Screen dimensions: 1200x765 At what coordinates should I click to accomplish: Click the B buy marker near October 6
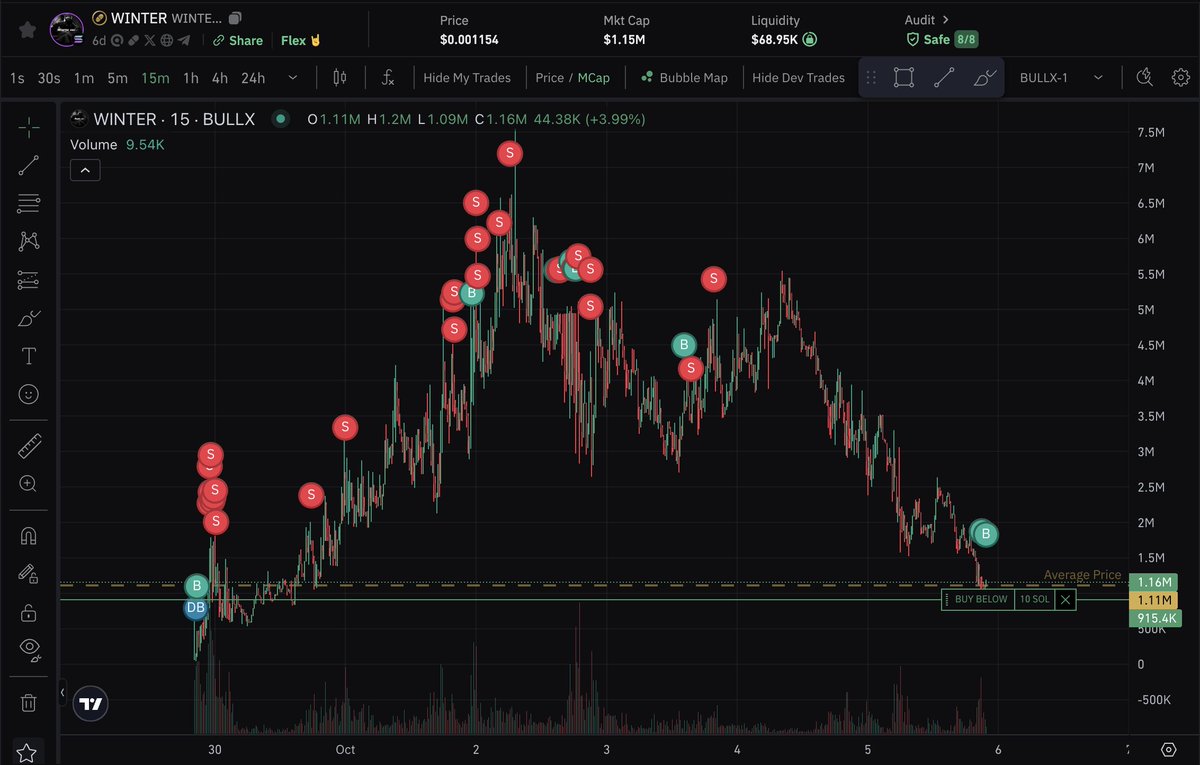[x=986, y=534]
